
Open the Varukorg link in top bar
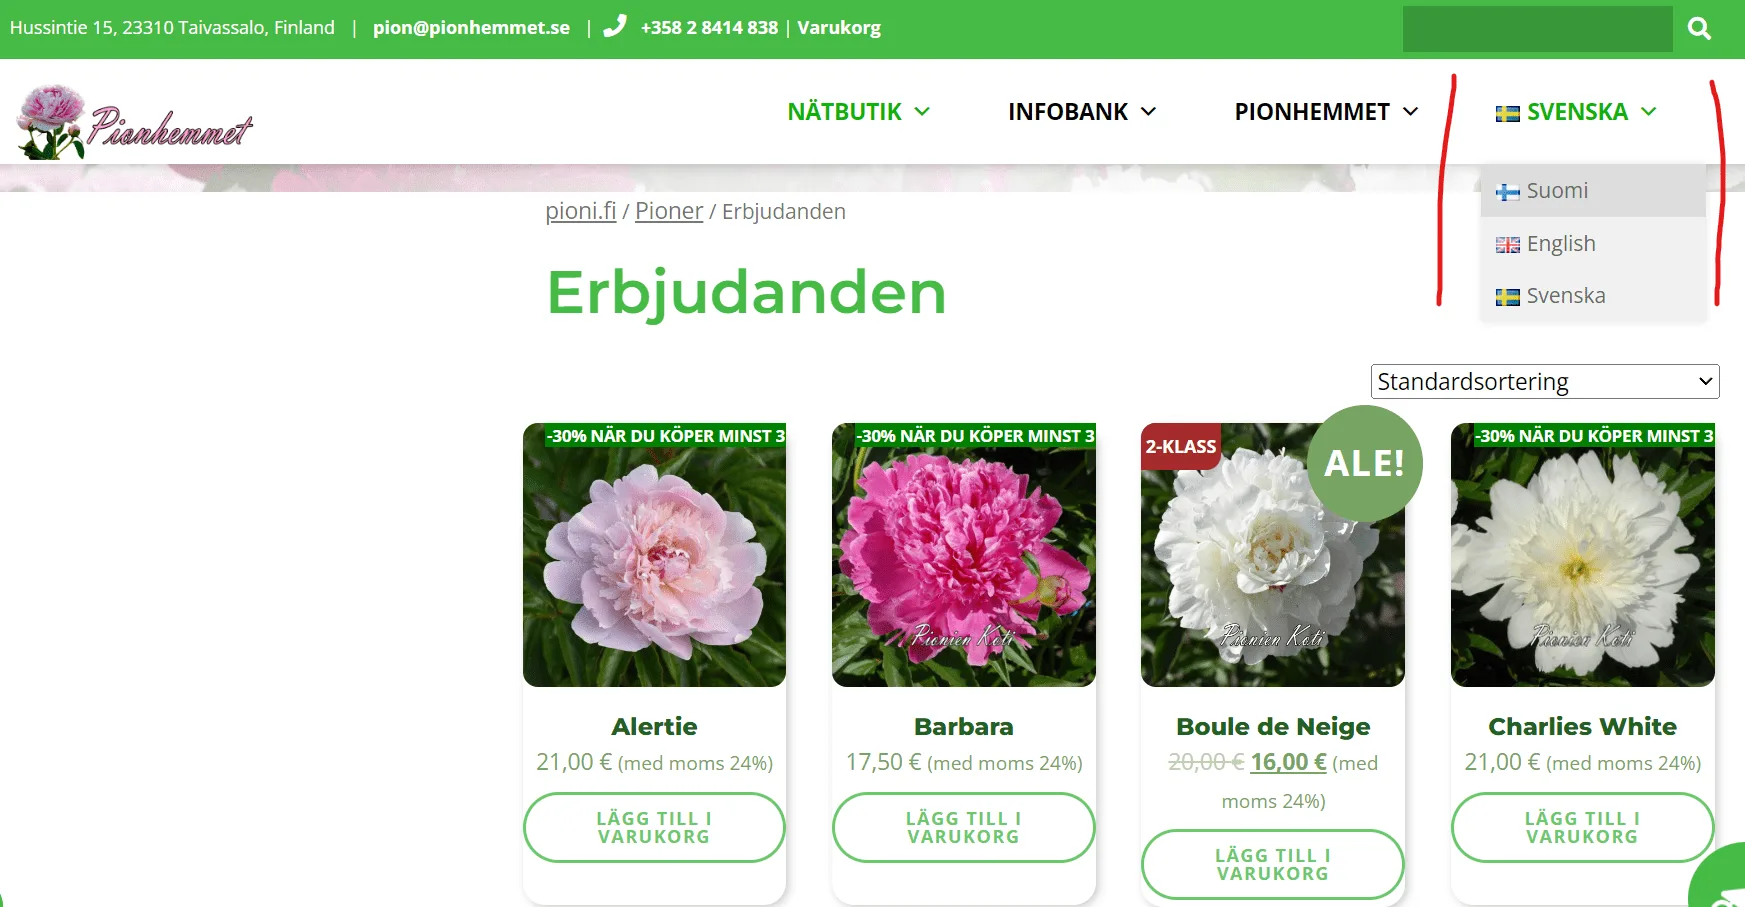pyautogui.click(x=838, y=28)
